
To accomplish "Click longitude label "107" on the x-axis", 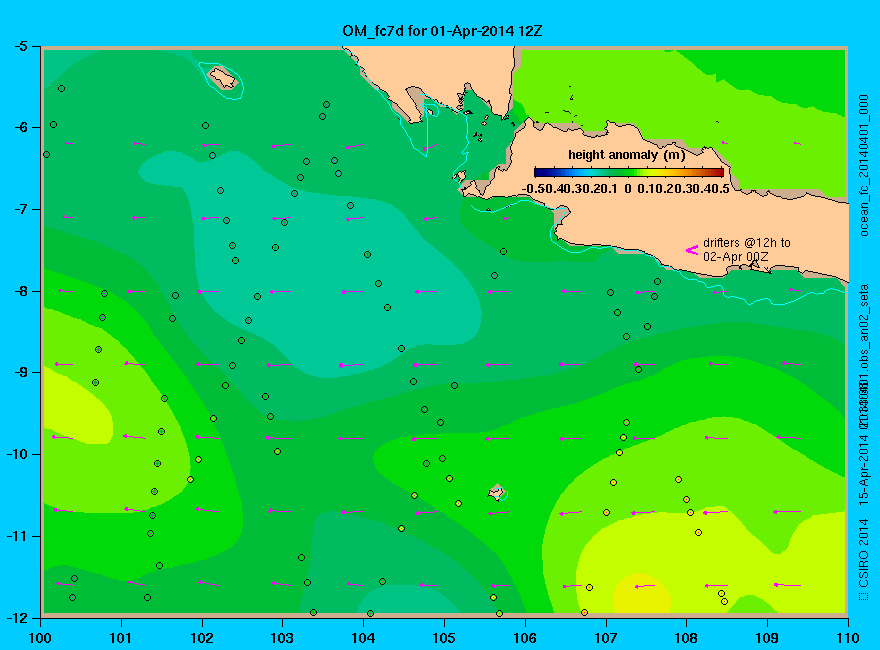I will point(606,638).
